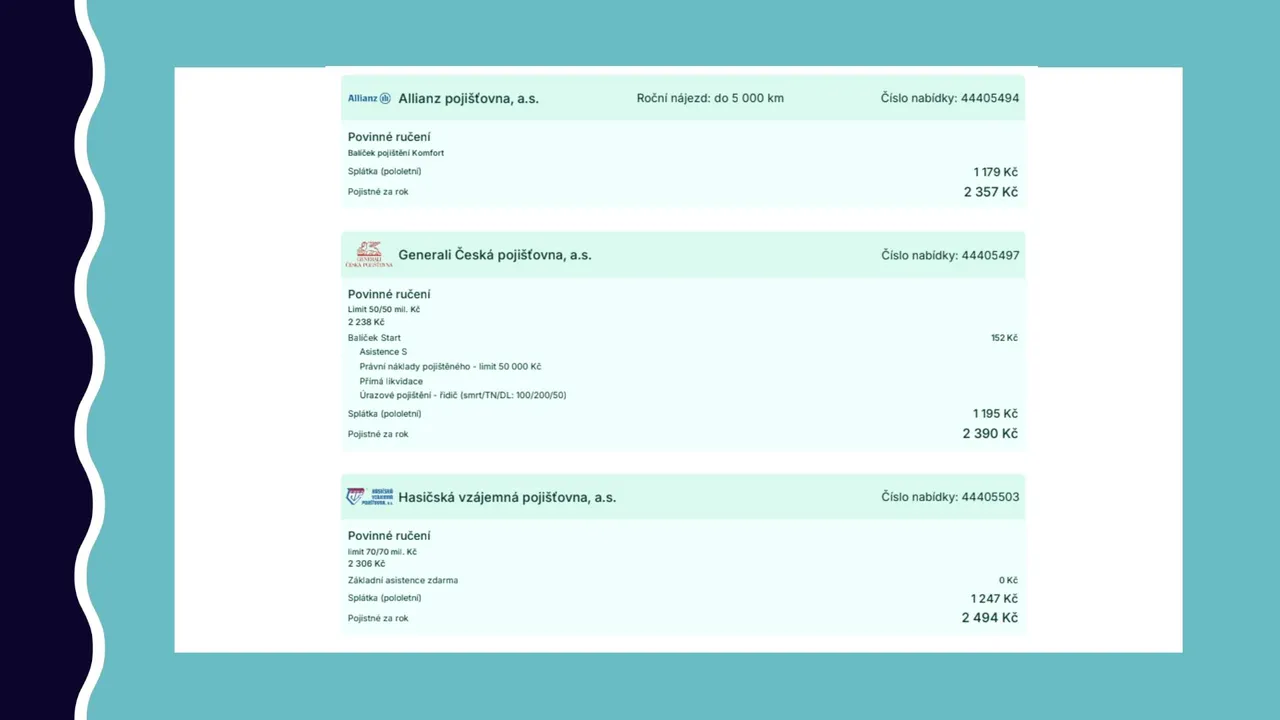Click "Přímá likvidace"
Viewport: 1280px width, 720px height.
(391, 381)
